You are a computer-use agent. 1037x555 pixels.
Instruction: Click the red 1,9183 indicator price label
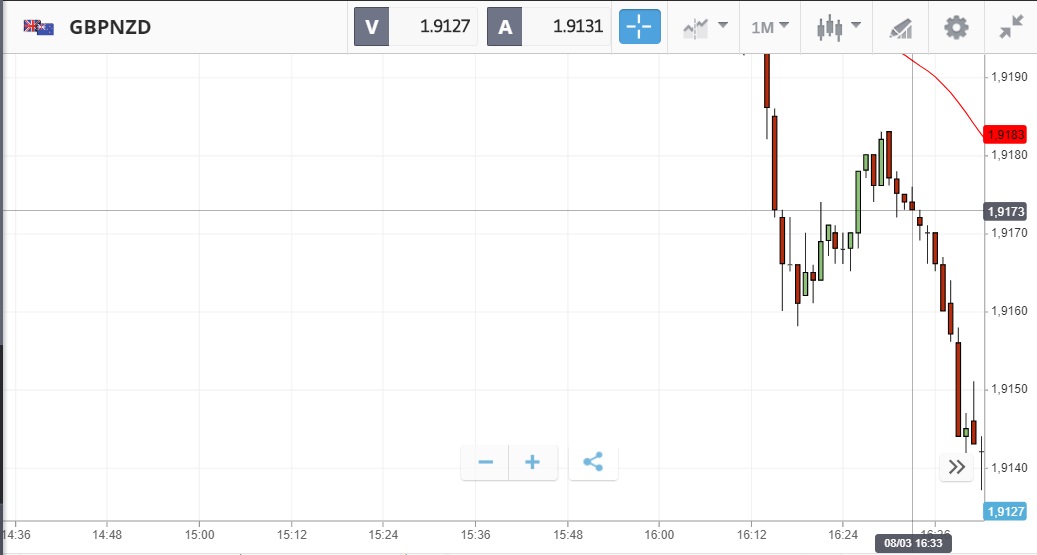click(1005, 134)
